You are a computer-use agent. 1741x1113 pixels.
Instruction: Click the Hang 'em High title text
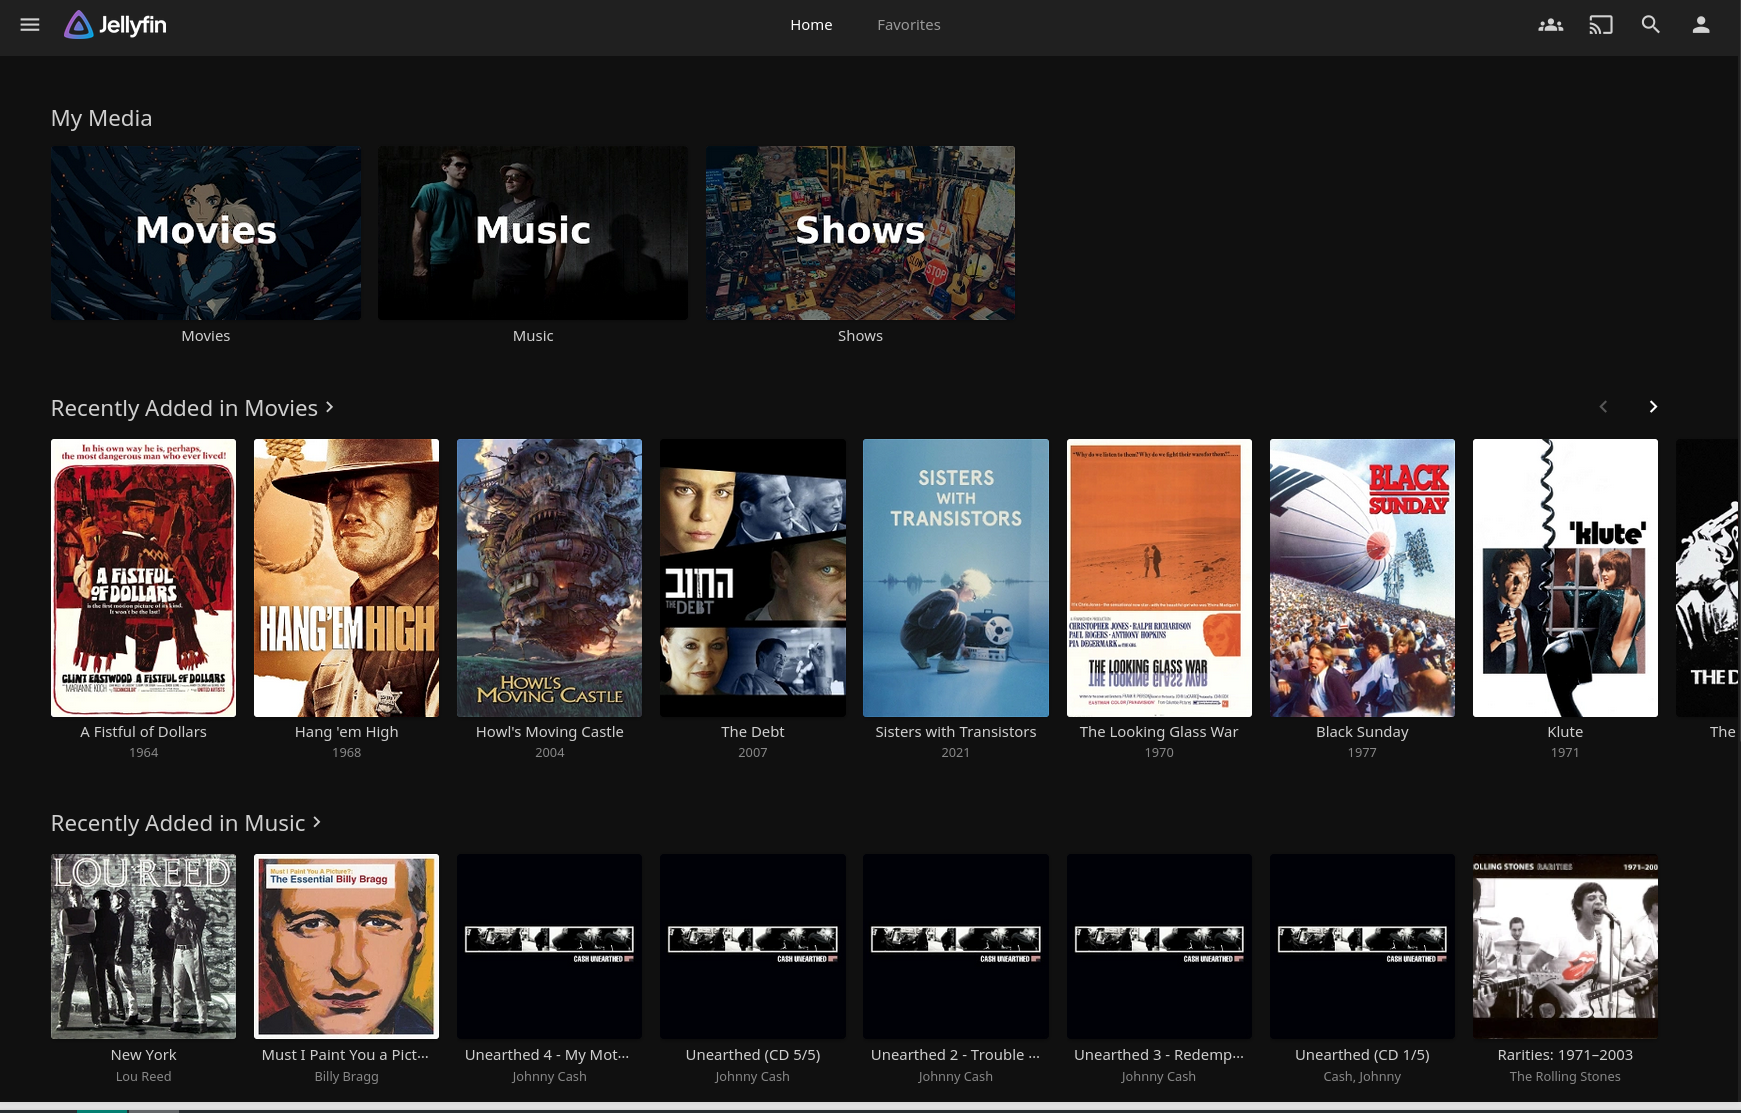coord(346,732)
